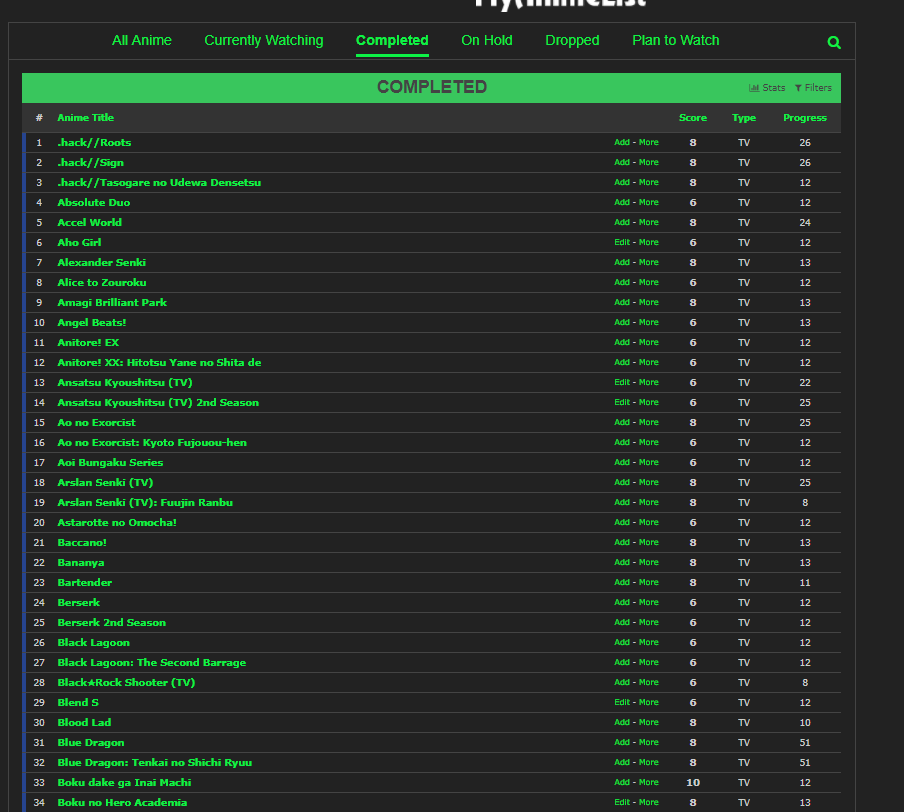Switch to the All Anime tab

(142, 40)
